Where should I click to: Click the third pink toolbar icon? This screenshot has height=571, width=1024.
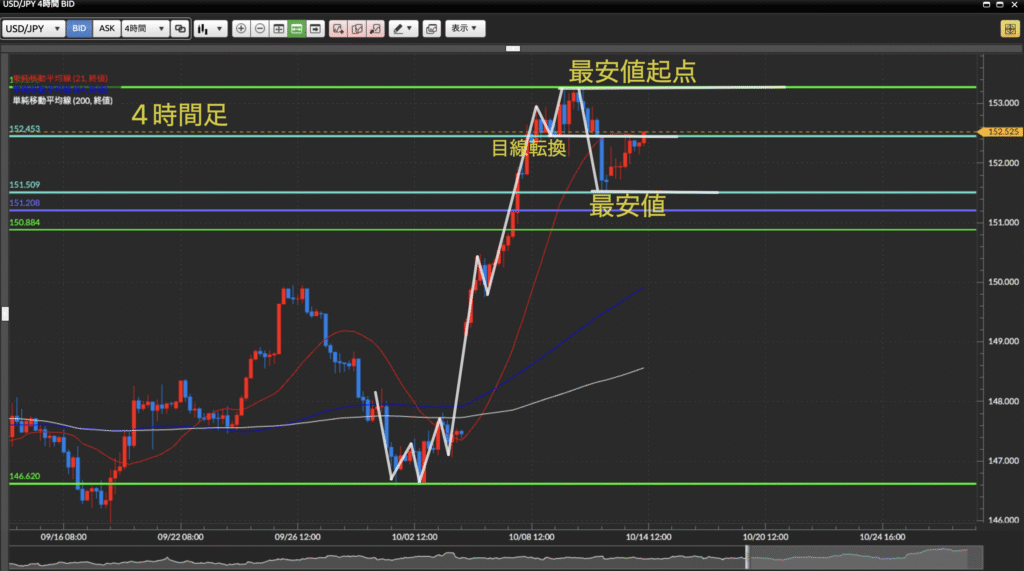[x=375, y=29]
